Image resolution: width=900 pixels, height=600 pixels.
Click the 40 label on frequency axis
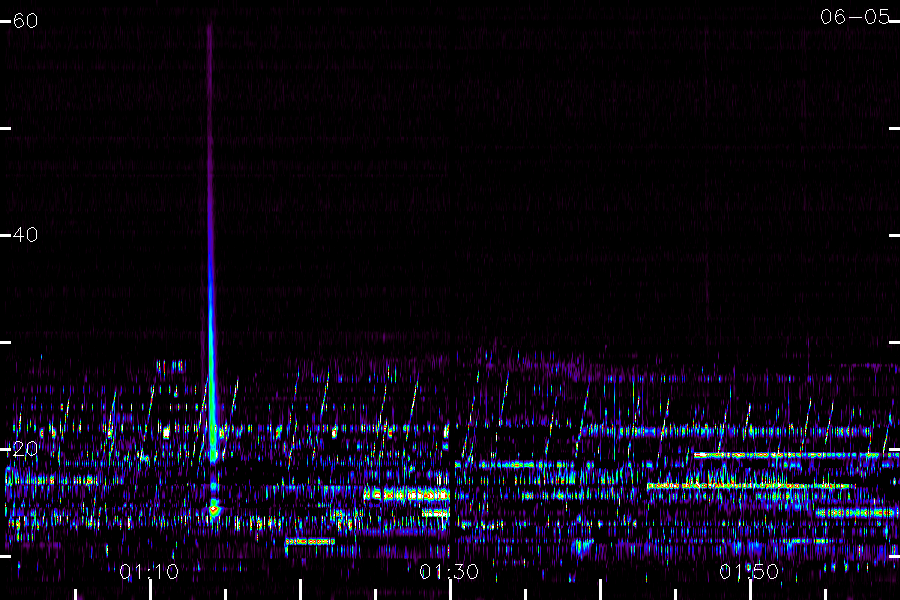tap(25, 235)
